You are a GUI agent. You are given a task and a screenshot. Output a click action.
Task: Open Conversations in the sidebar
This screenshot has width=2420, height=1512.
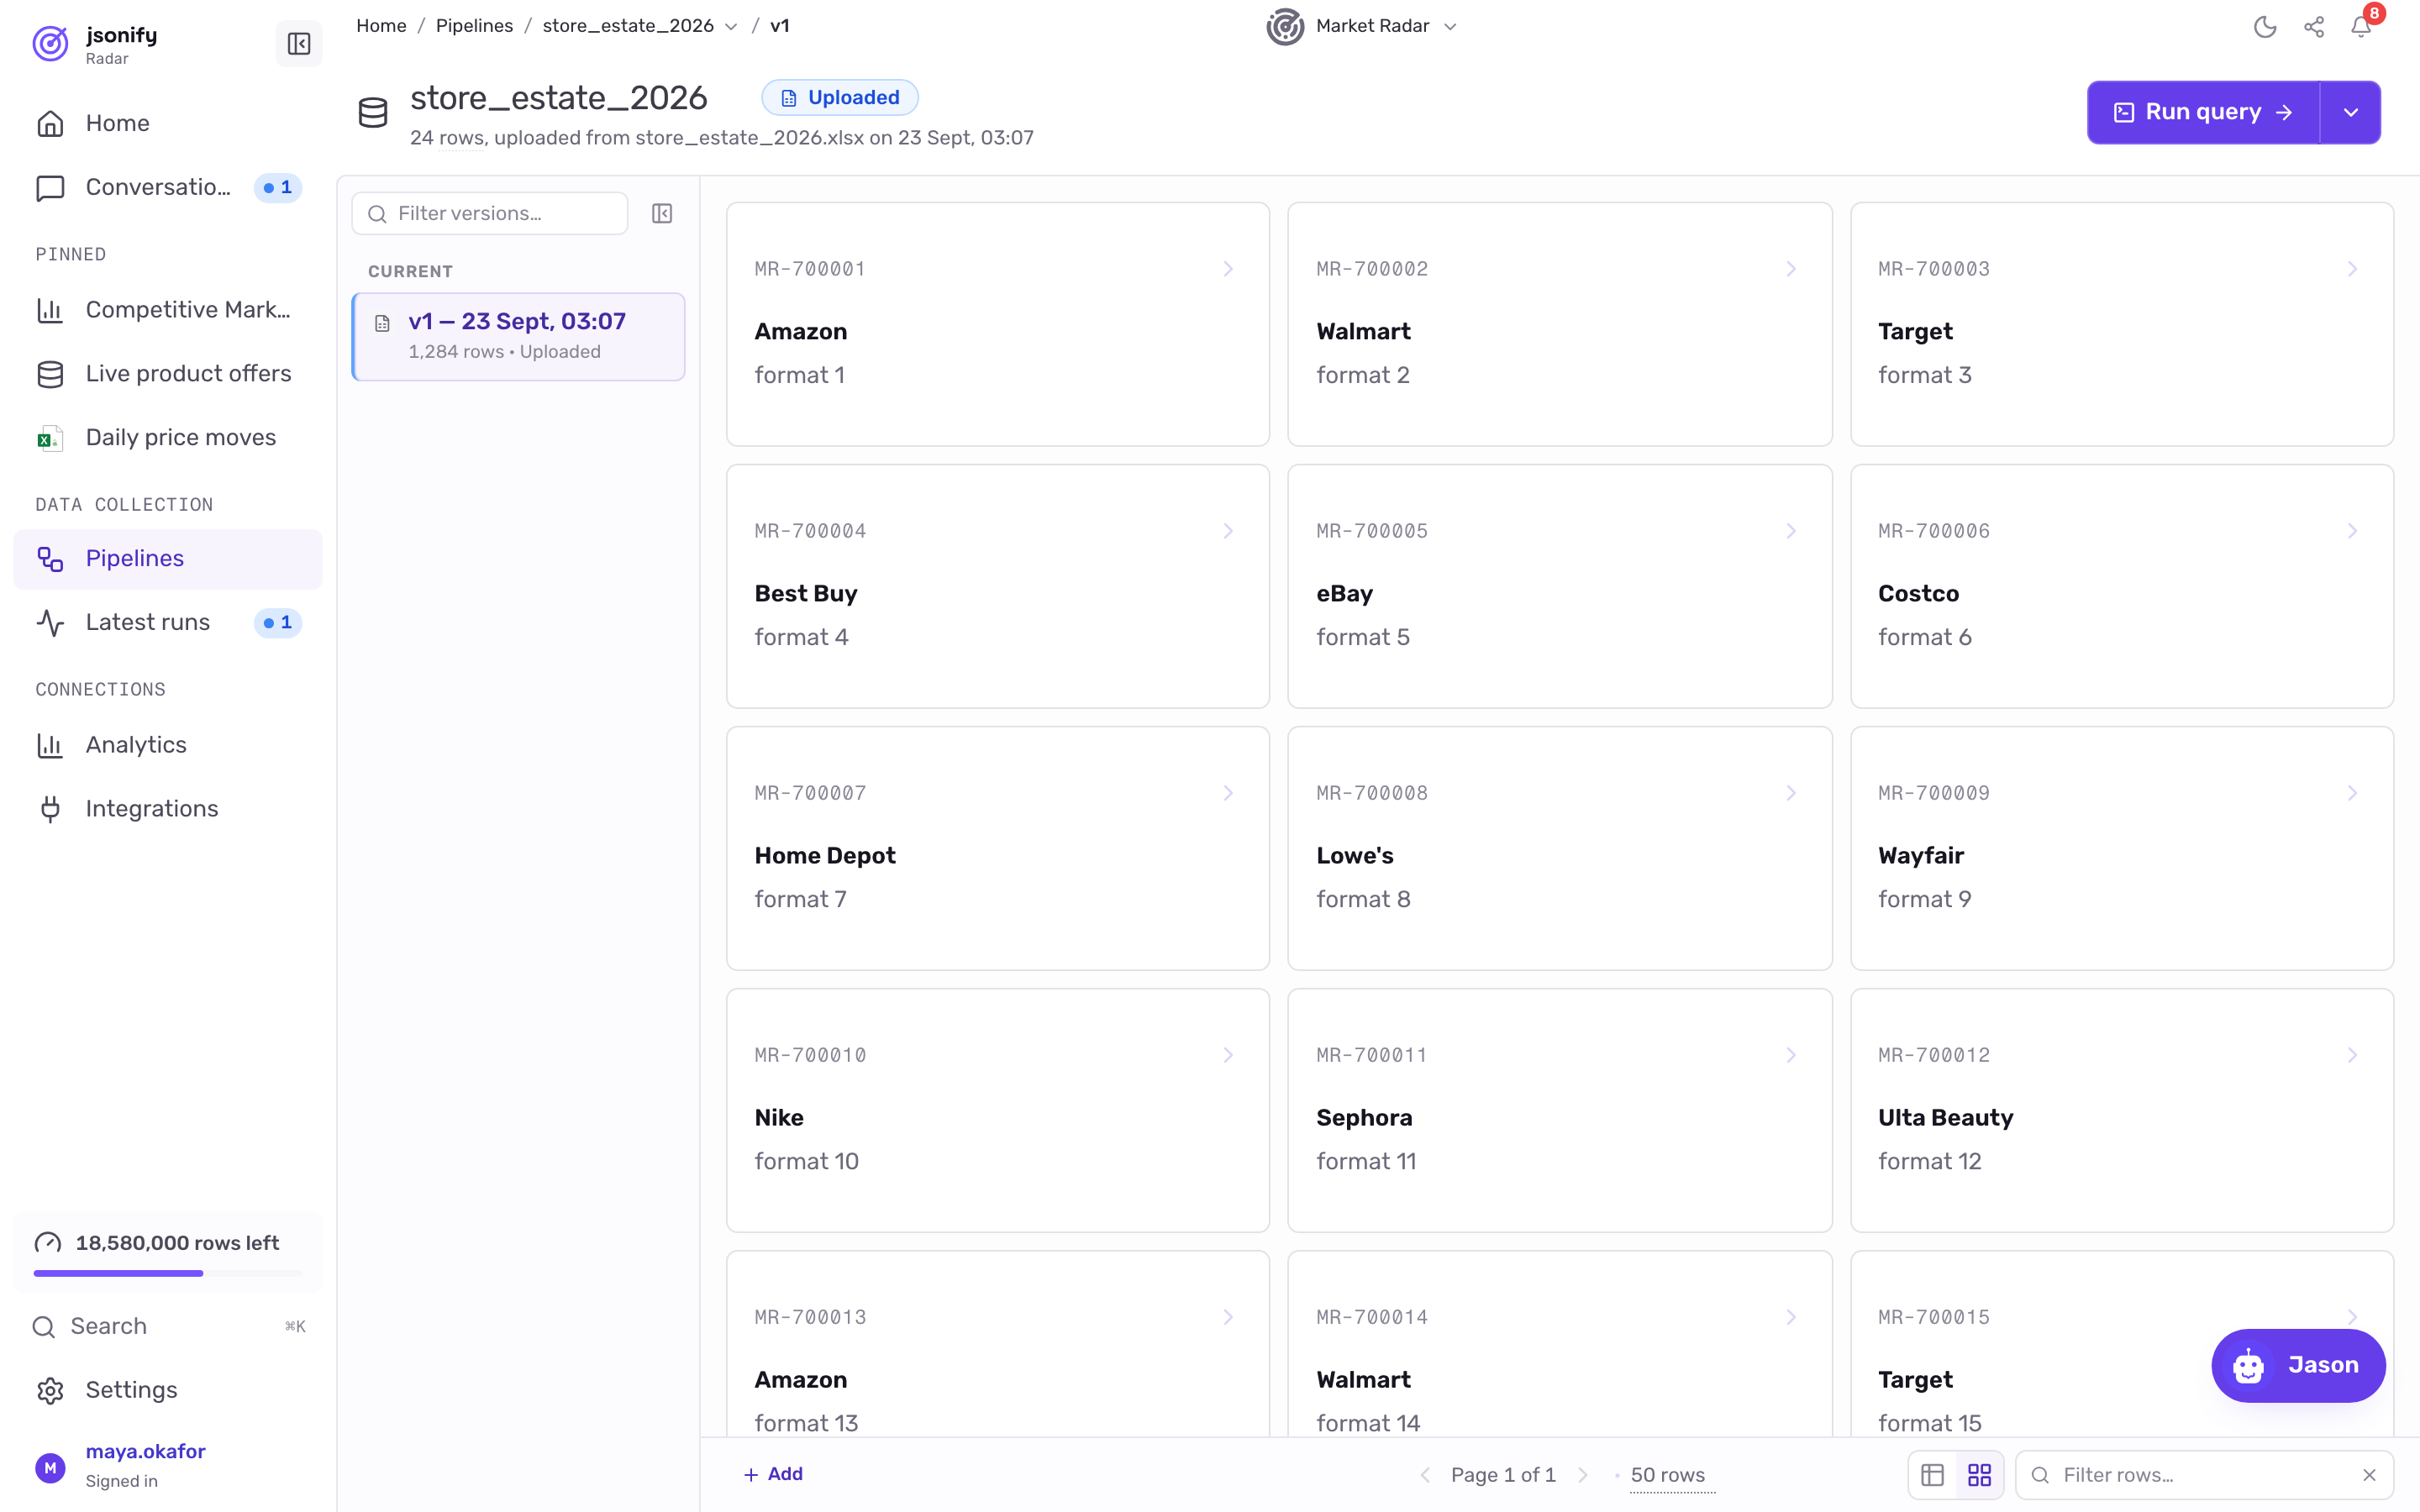click(x=168, y=187)
